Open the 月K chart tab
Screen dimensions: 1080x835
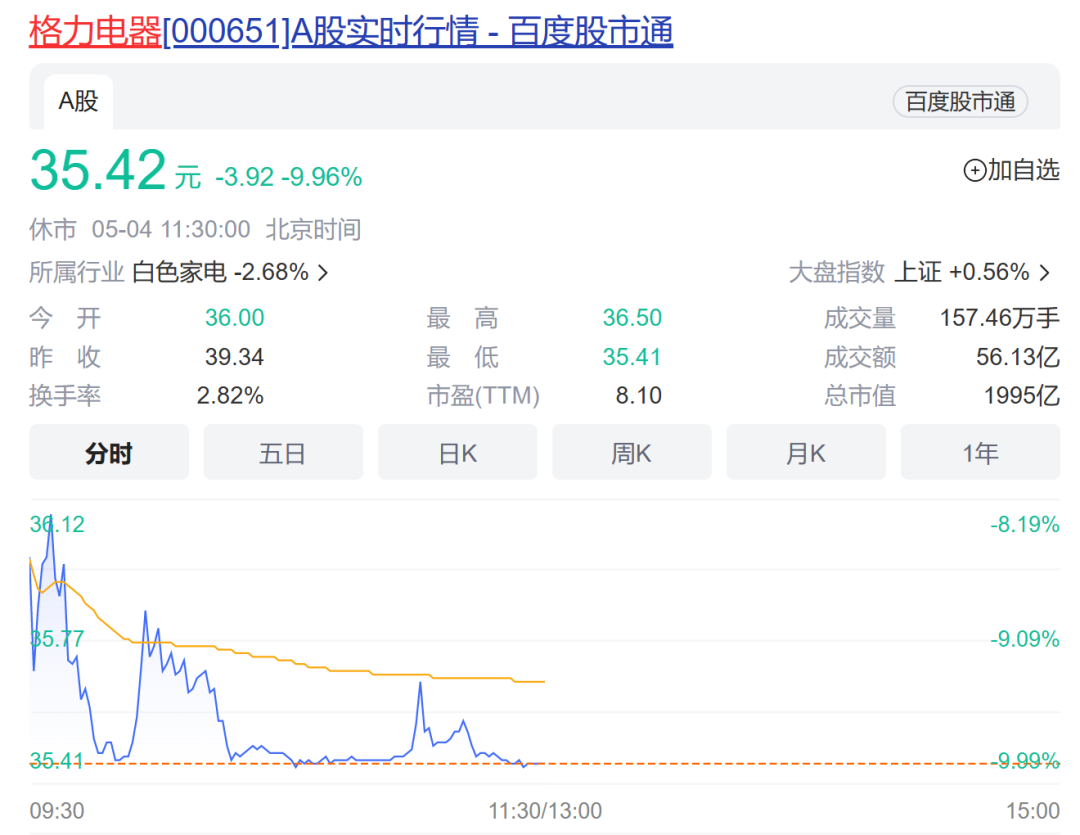click(x=806, y=453)
